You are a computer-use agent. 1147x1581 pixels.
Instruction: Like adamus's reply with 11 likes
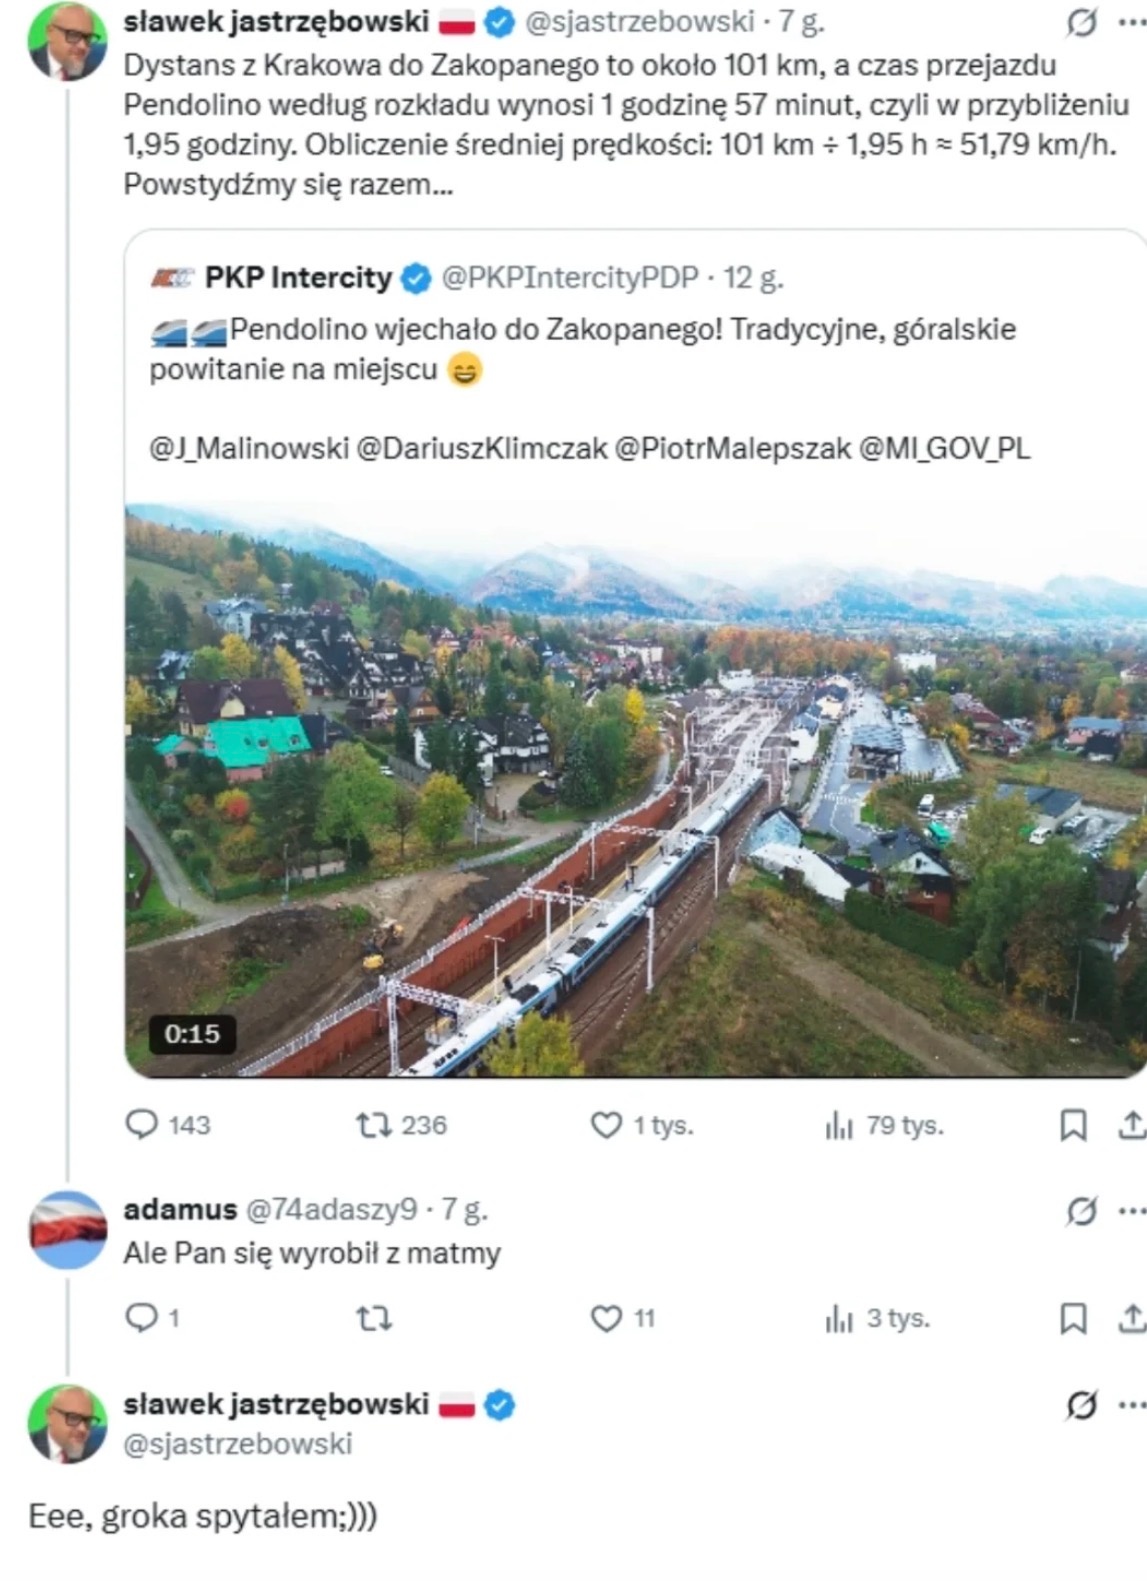coord(607,1319)
